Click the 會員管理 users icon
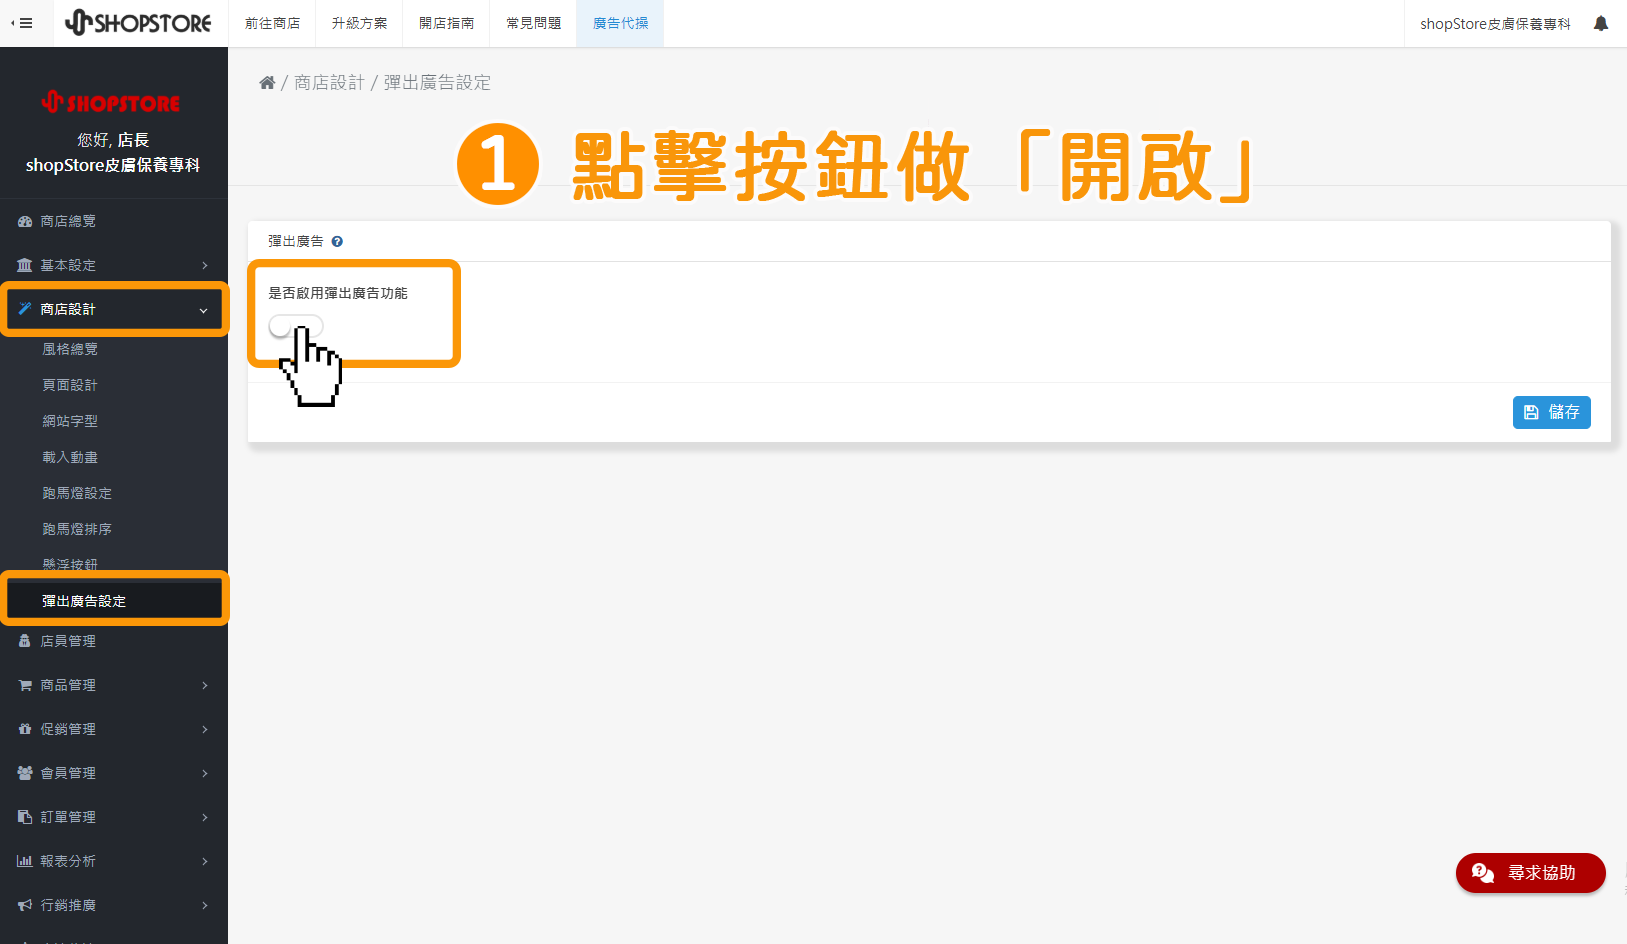Image resolution: width=1627 pixels, height=944 pixels. click(x=25, y=773)
